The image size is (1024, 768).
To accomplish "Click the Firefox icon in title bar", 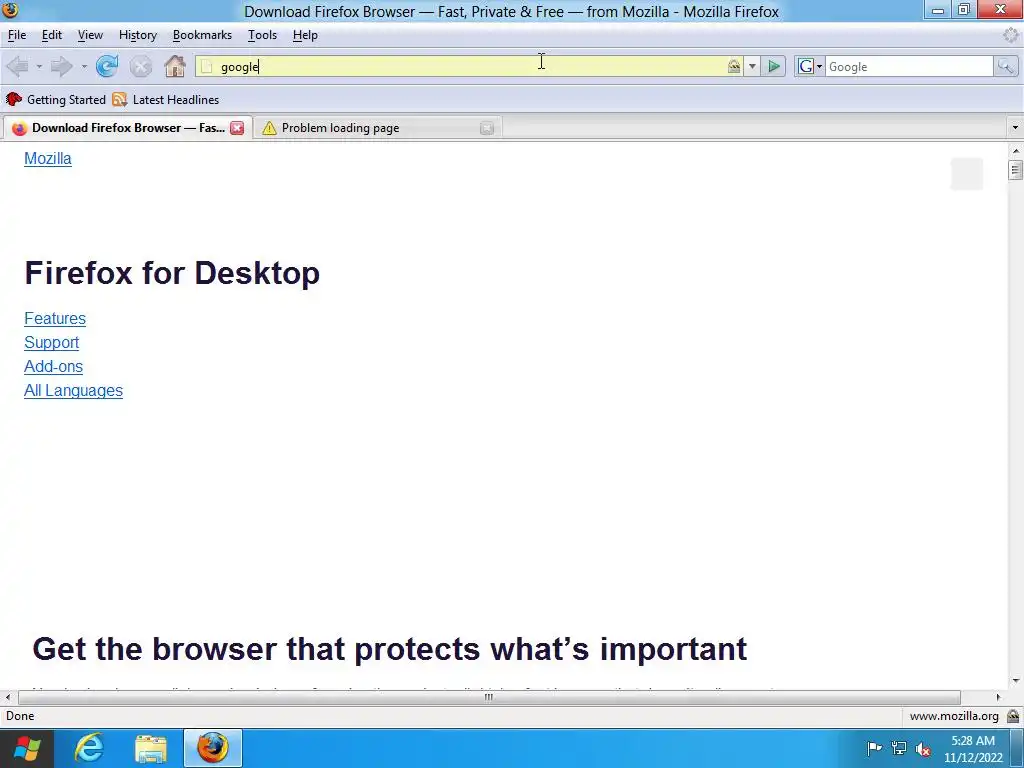I will [10, 10].
